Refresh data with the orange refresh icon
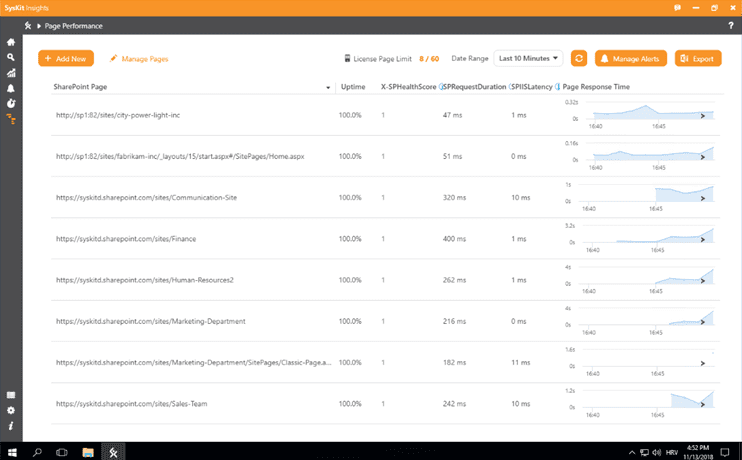 tap(579, 59)
